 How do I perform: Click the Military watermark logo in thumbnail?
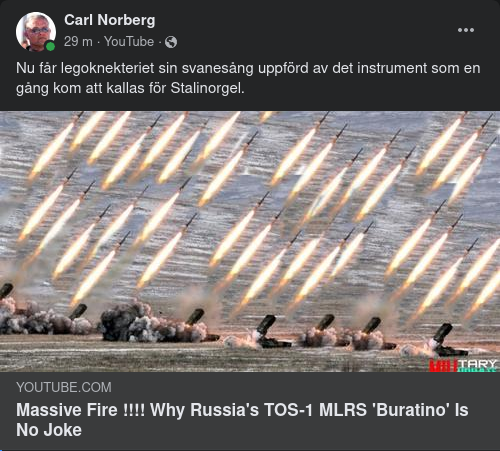coord(463,365)
